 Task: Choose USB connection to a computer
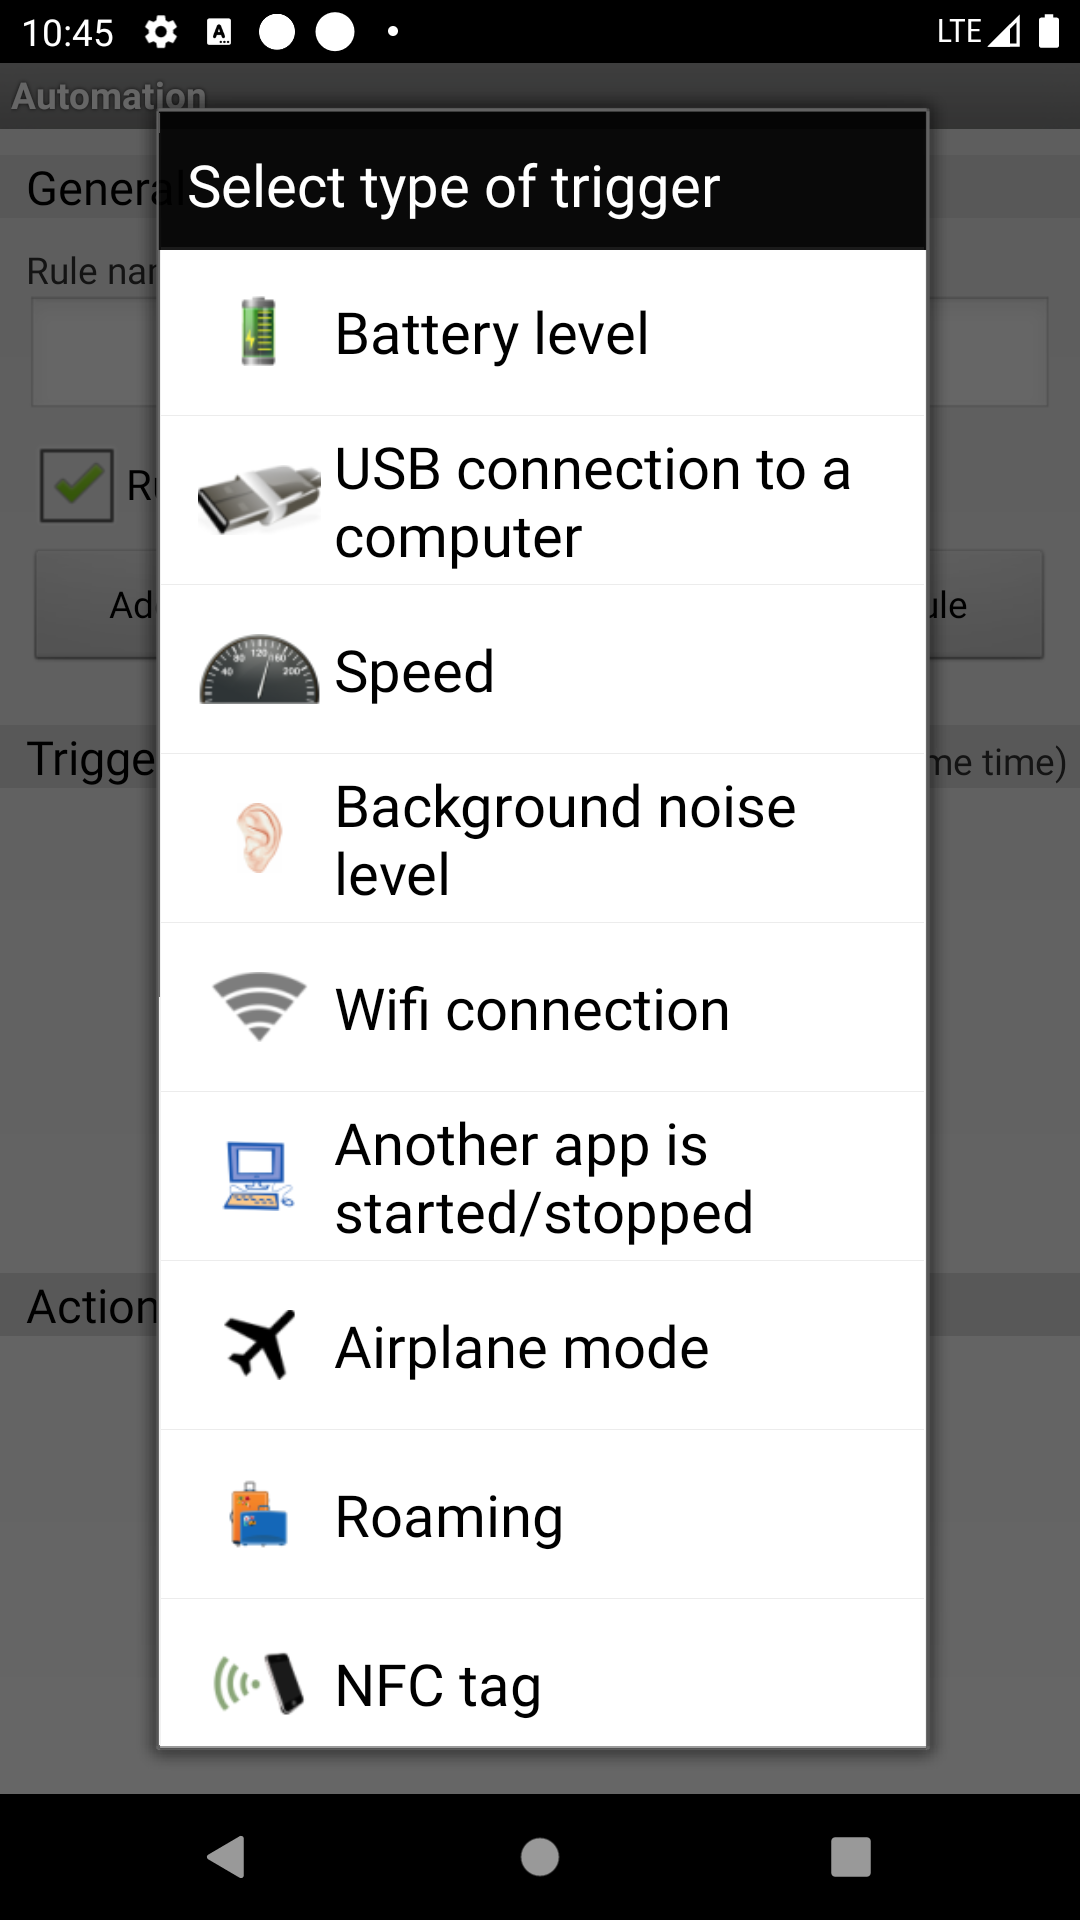point(592,502)
